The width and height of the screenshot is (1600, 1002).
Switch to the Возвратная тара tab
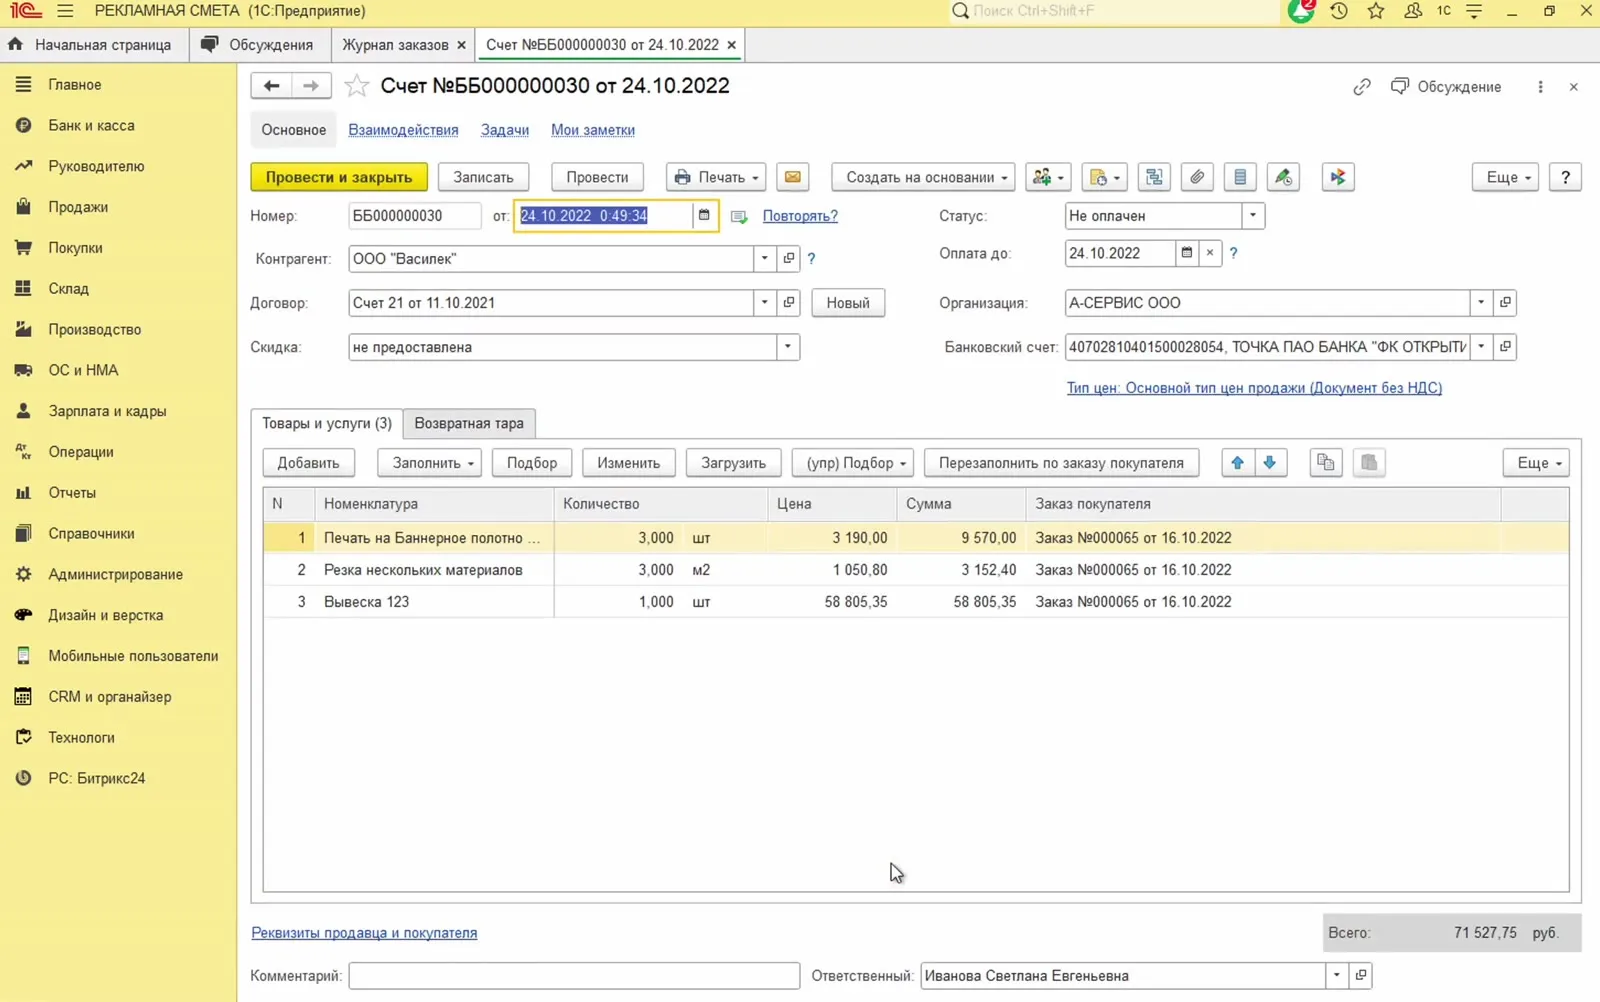tap(469, 423)
